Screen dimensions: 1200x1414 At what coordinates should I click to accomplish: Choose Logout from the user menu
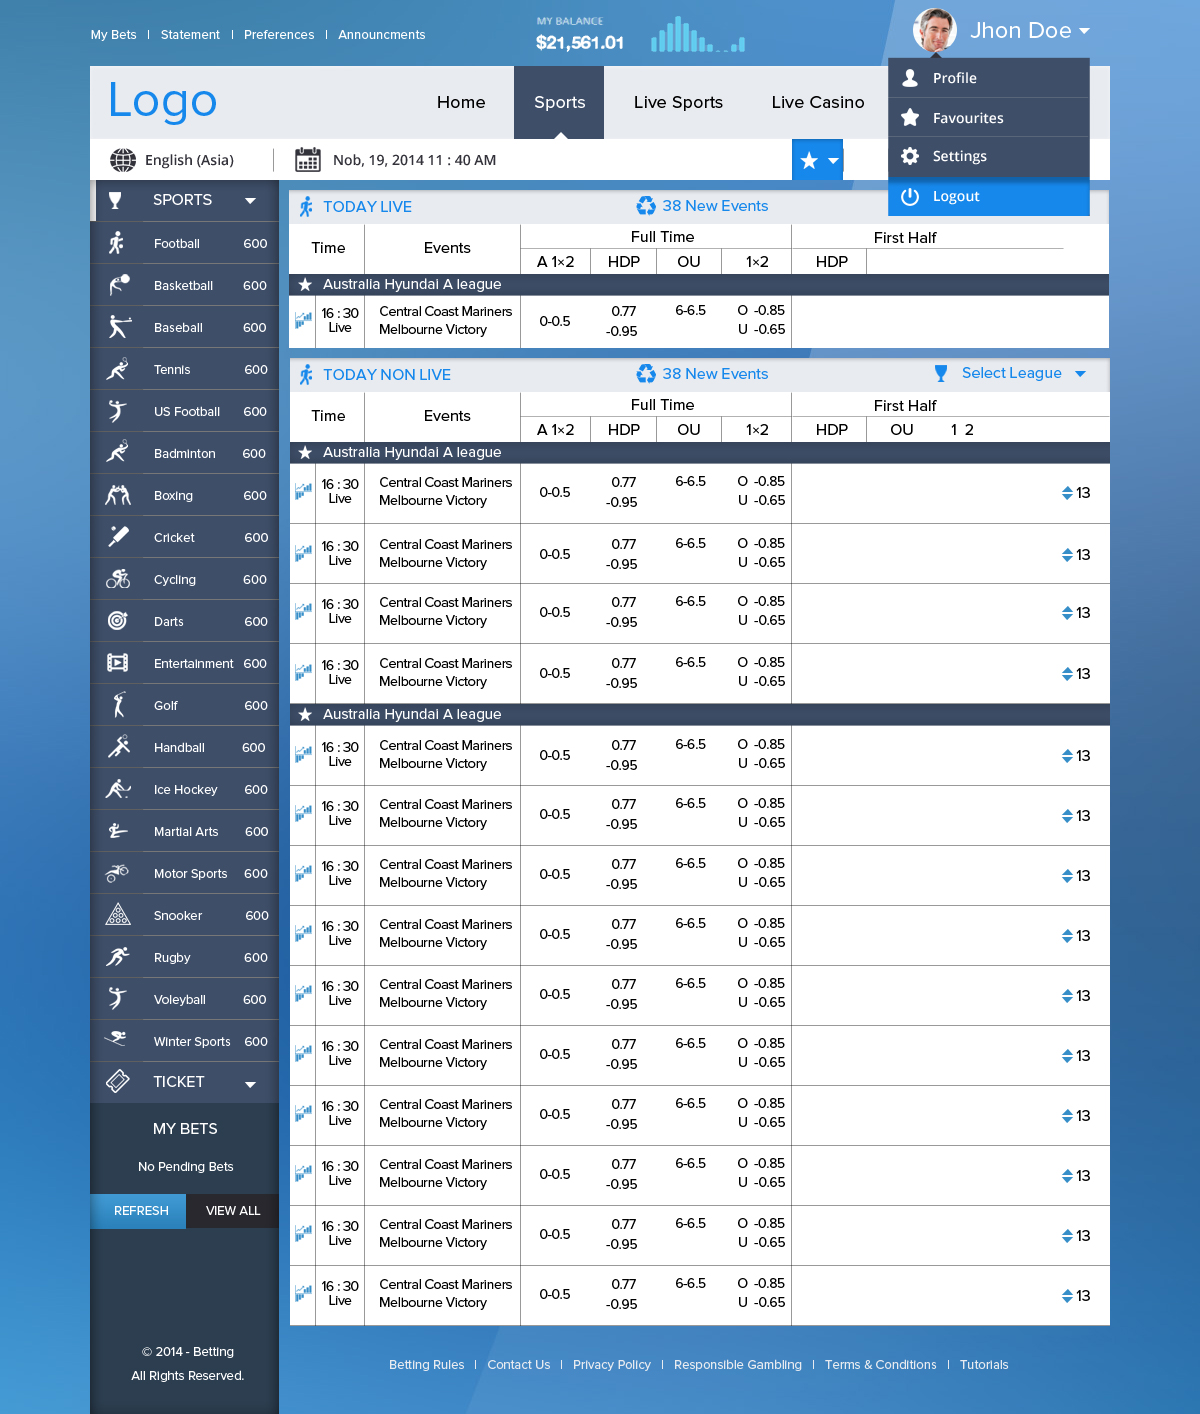(x=989, y=196)
